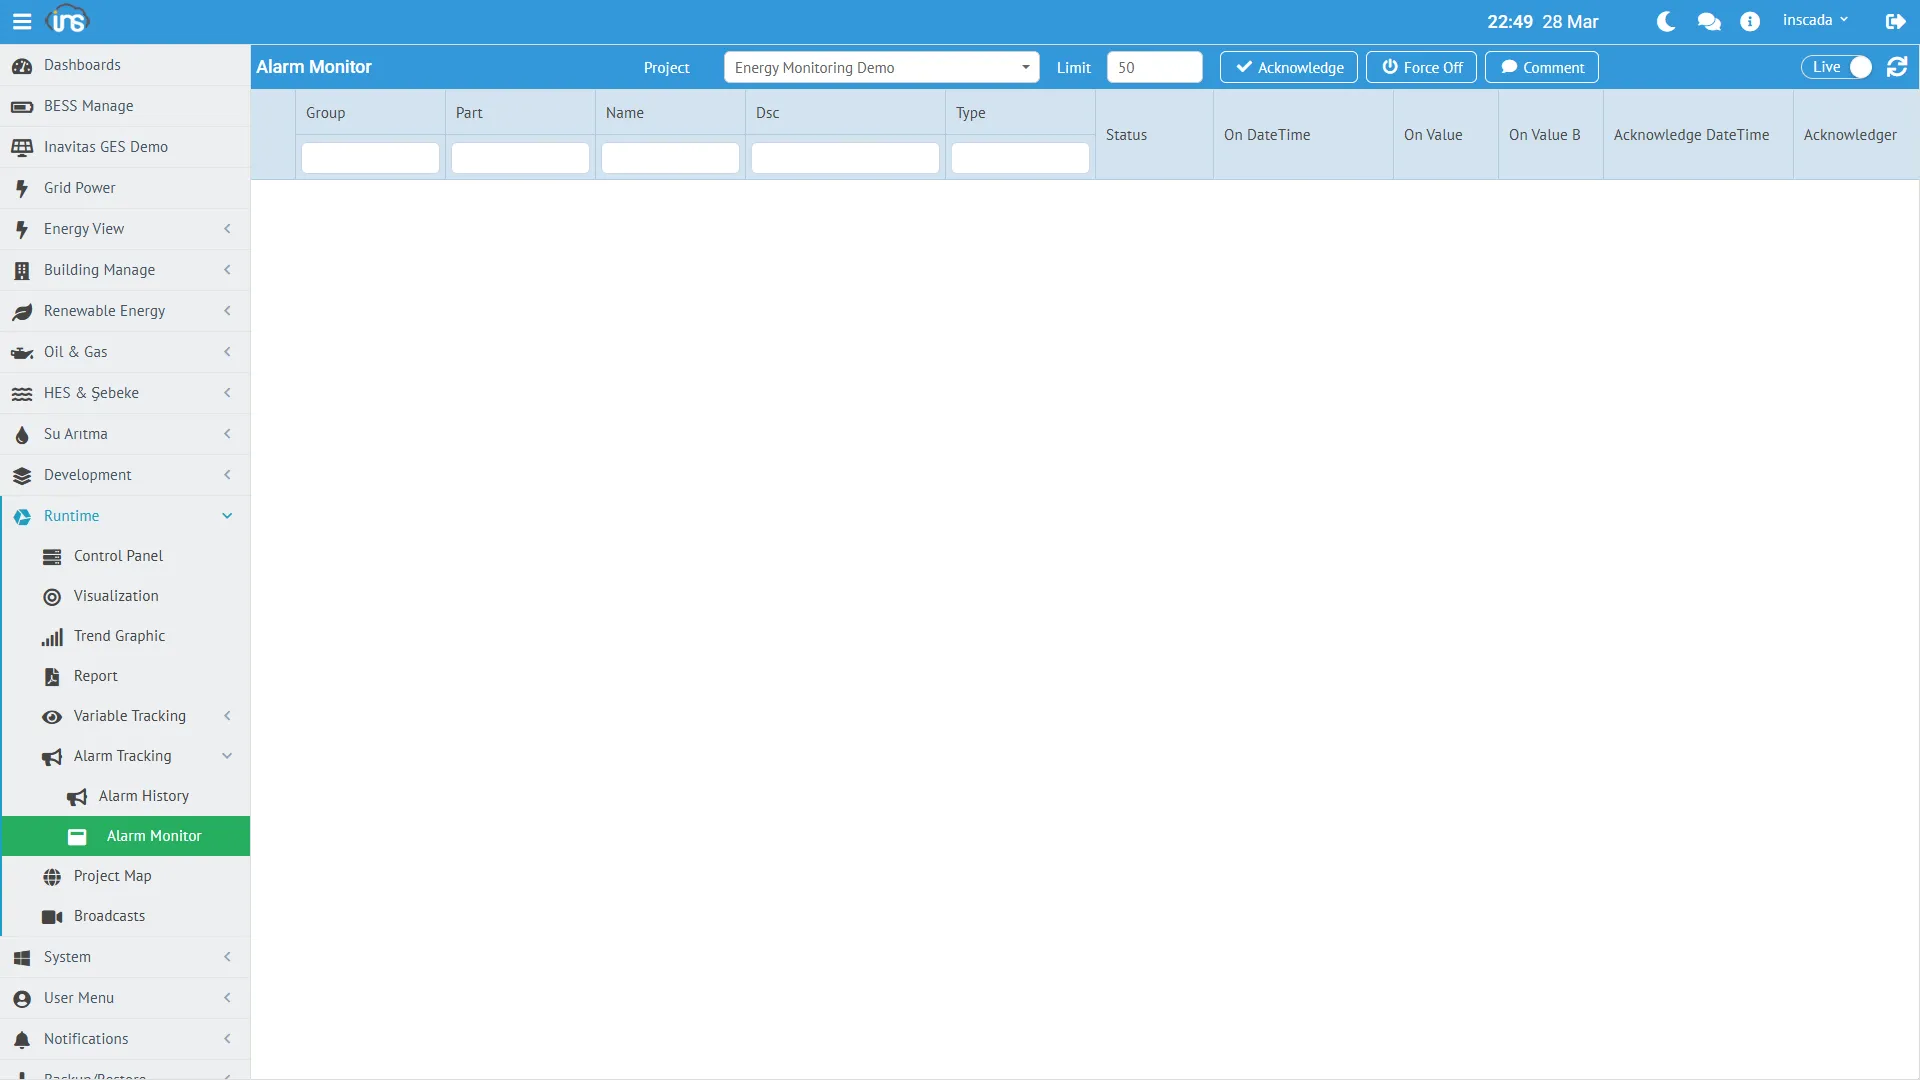Open the Dashboards menu item
The height and width of the screenshot is (1080, 1920).
pyautogui.click(x=82, y=65)
